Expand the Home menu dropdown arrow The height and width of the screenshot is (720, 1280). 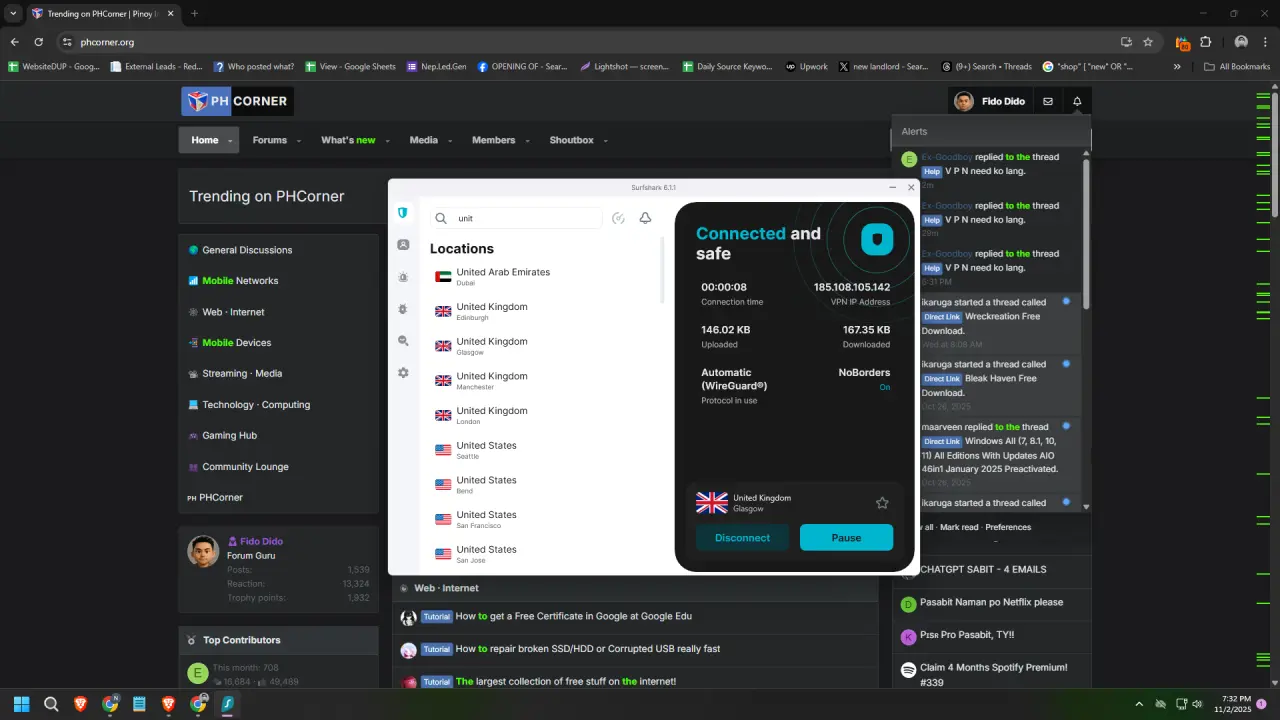(x=231, y=141)
